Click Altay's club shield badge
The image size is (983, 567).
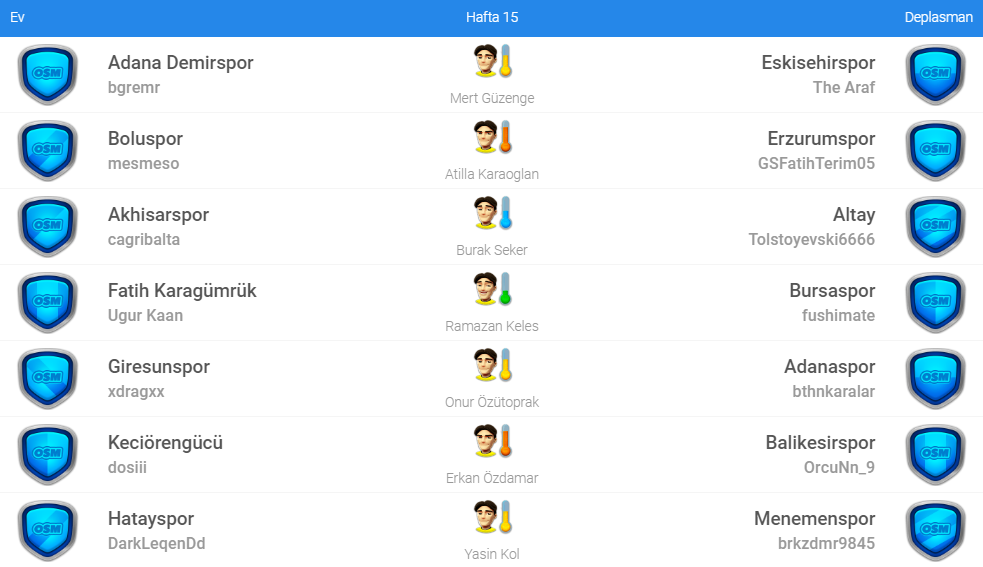(935, 227)
